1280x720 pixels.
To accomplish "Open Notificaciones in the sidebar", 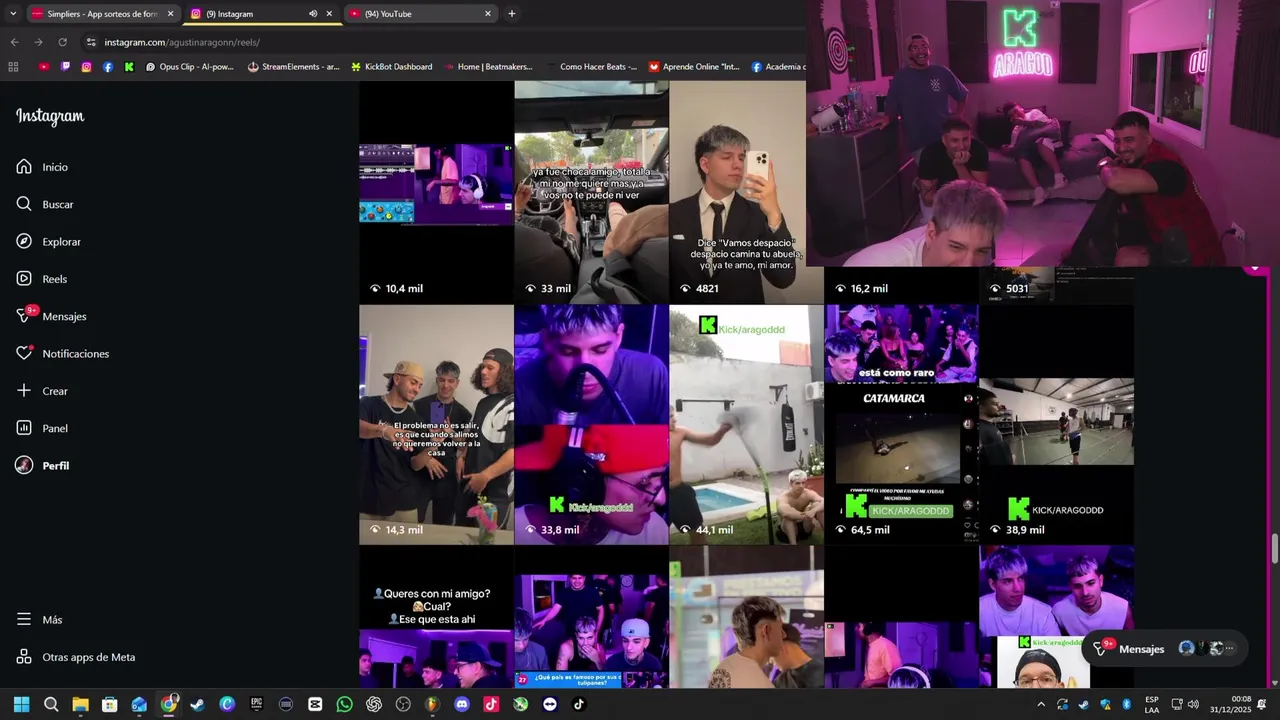I will point(62,354).
